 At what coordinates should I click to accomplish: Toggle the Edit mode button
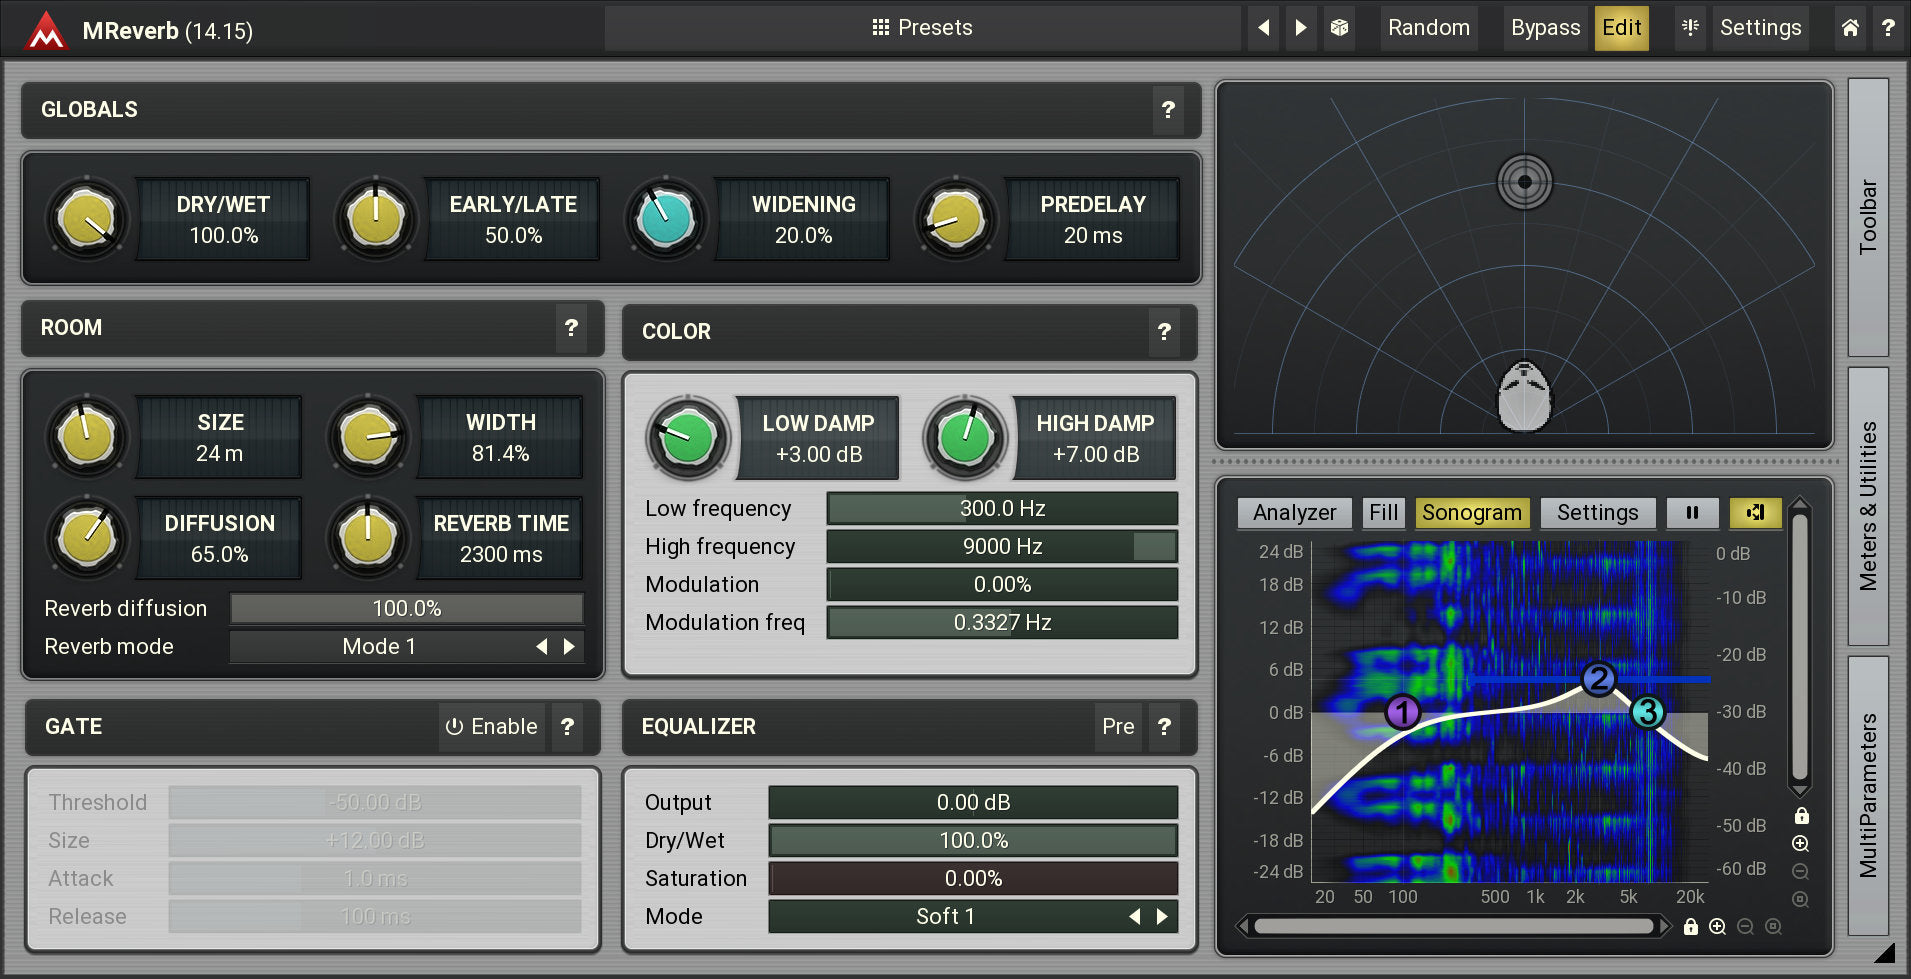[1621, 28]
